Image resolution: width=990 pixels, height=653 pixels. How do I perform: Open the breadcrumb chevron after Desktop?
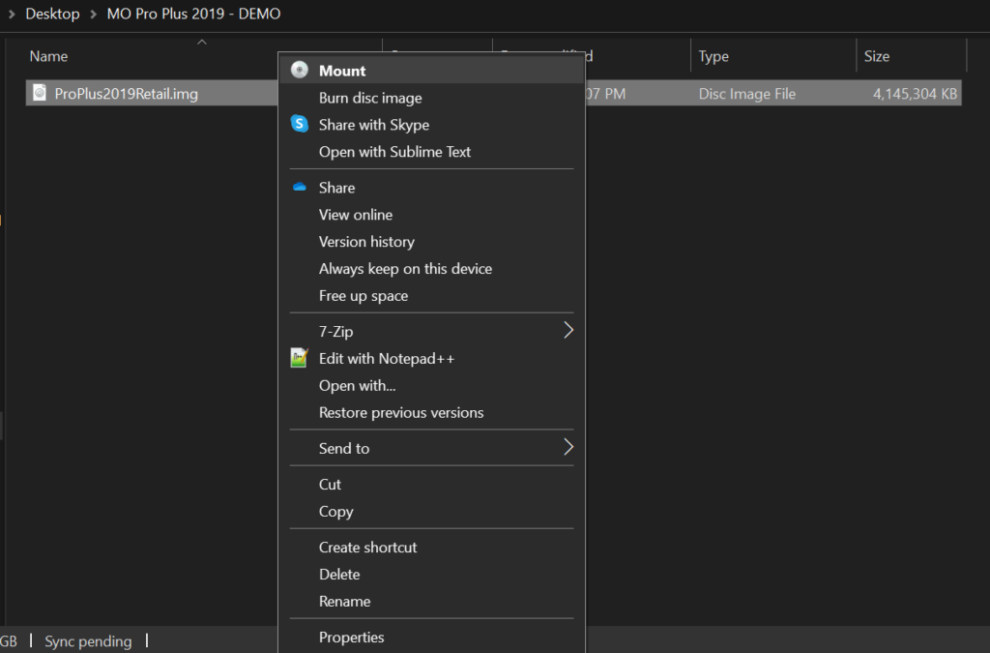pos(96,13)
